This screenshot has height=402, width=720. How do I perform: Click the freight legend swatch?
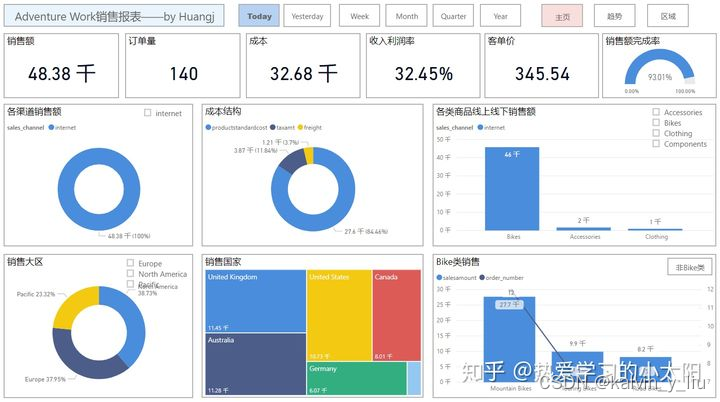click(300, 127)
